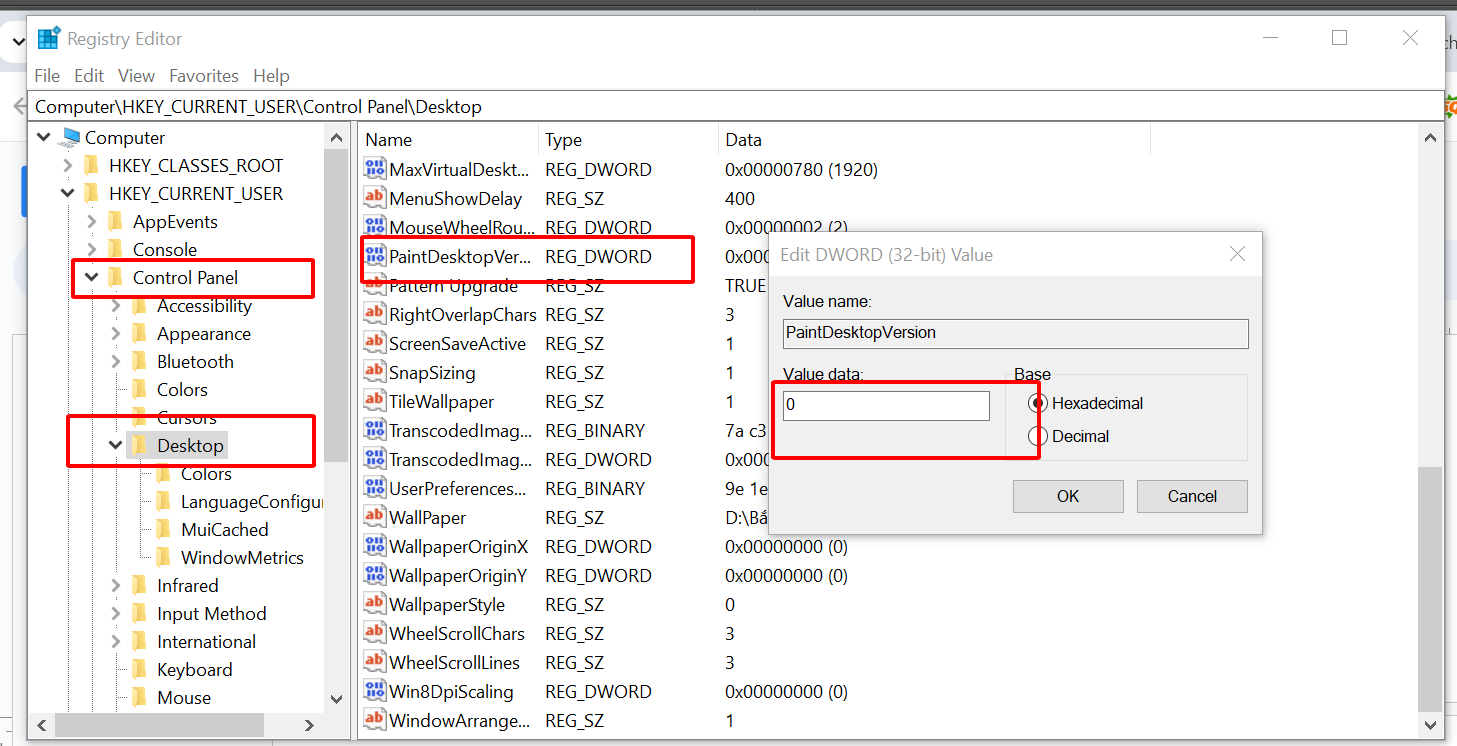Image resolution: width=1457 pixels, height=746 pixels.
Task: Close the Edit DWORD dialog with X
Action: tap(1237, 254)
